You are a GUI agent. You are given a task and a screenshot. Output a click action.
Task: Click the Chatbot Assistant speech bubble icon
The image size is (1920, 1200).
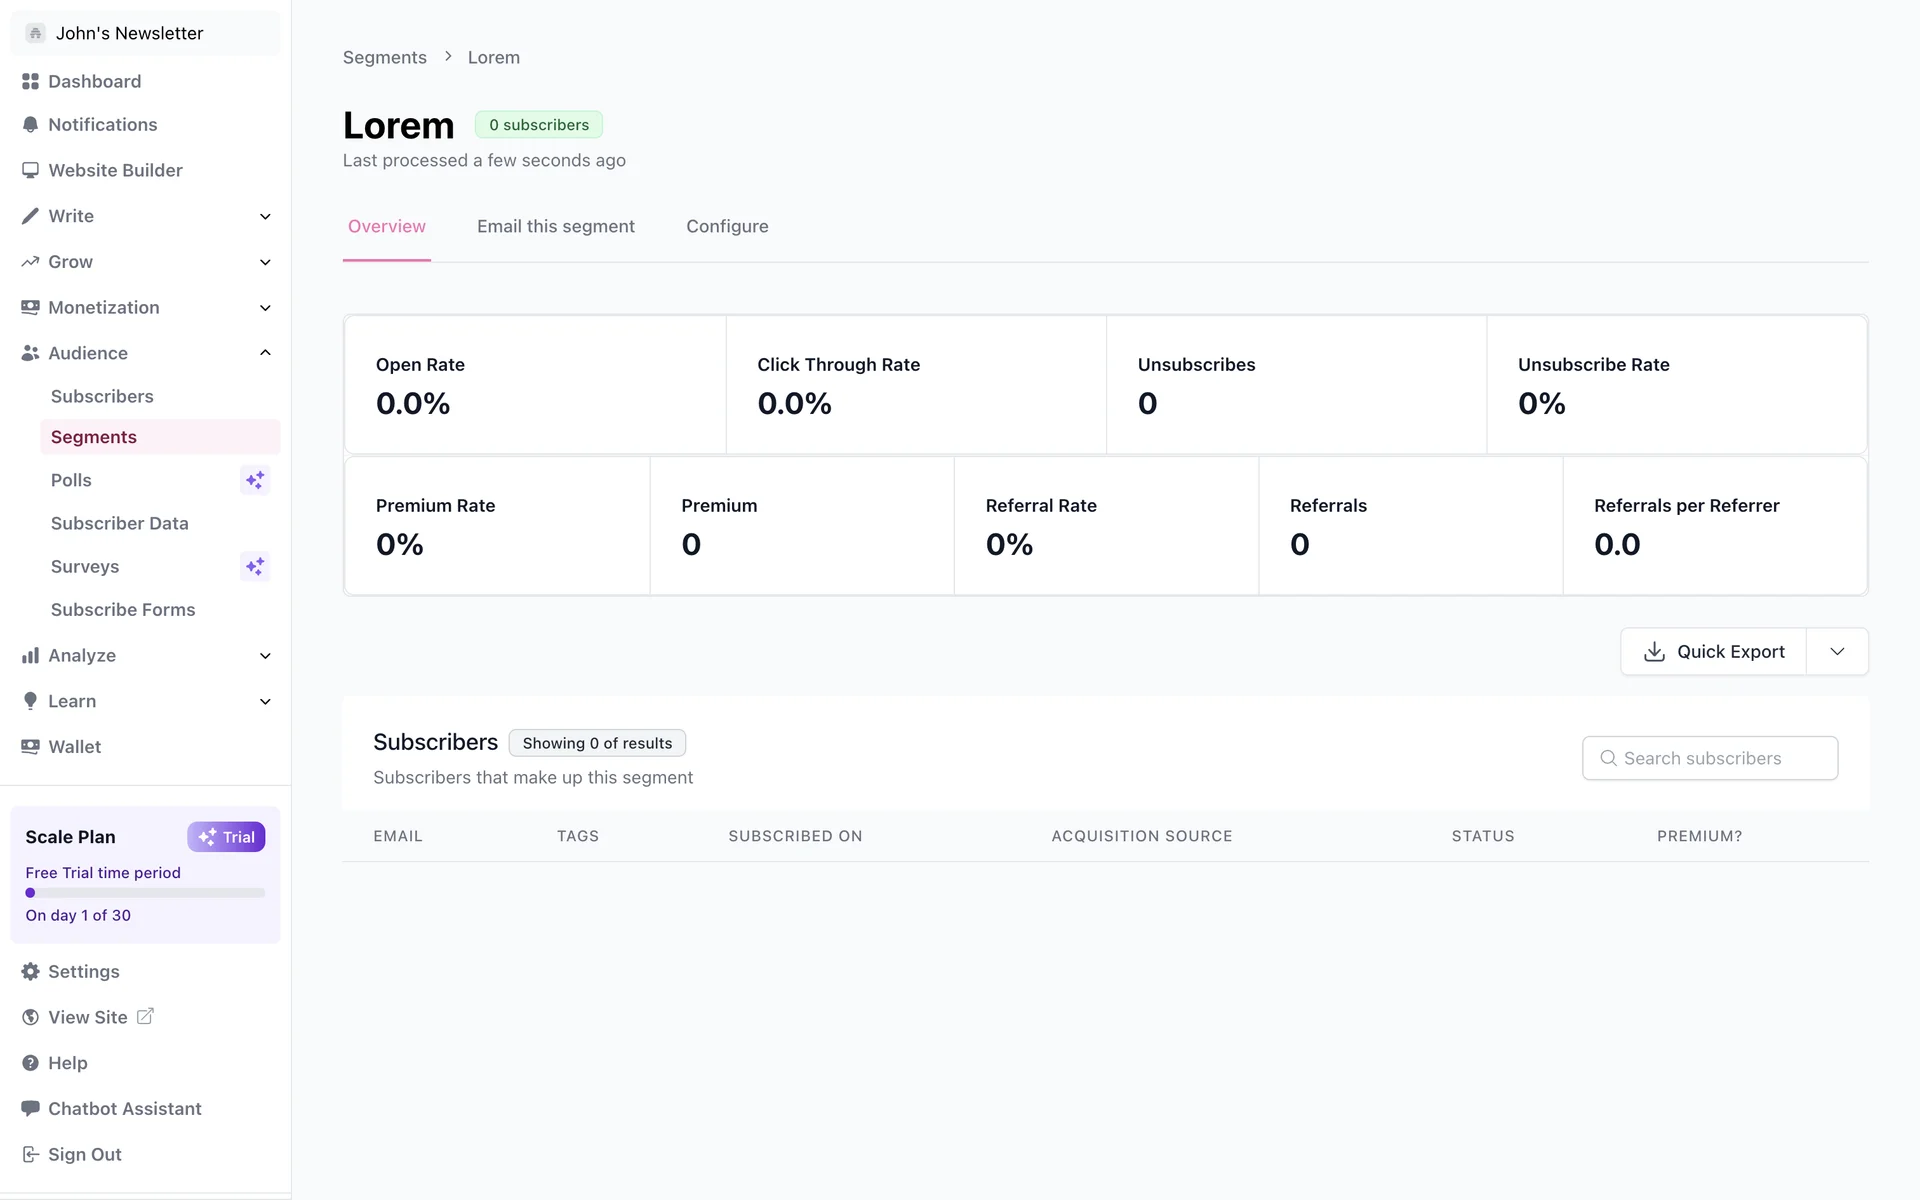click(x=30, y=1108)
